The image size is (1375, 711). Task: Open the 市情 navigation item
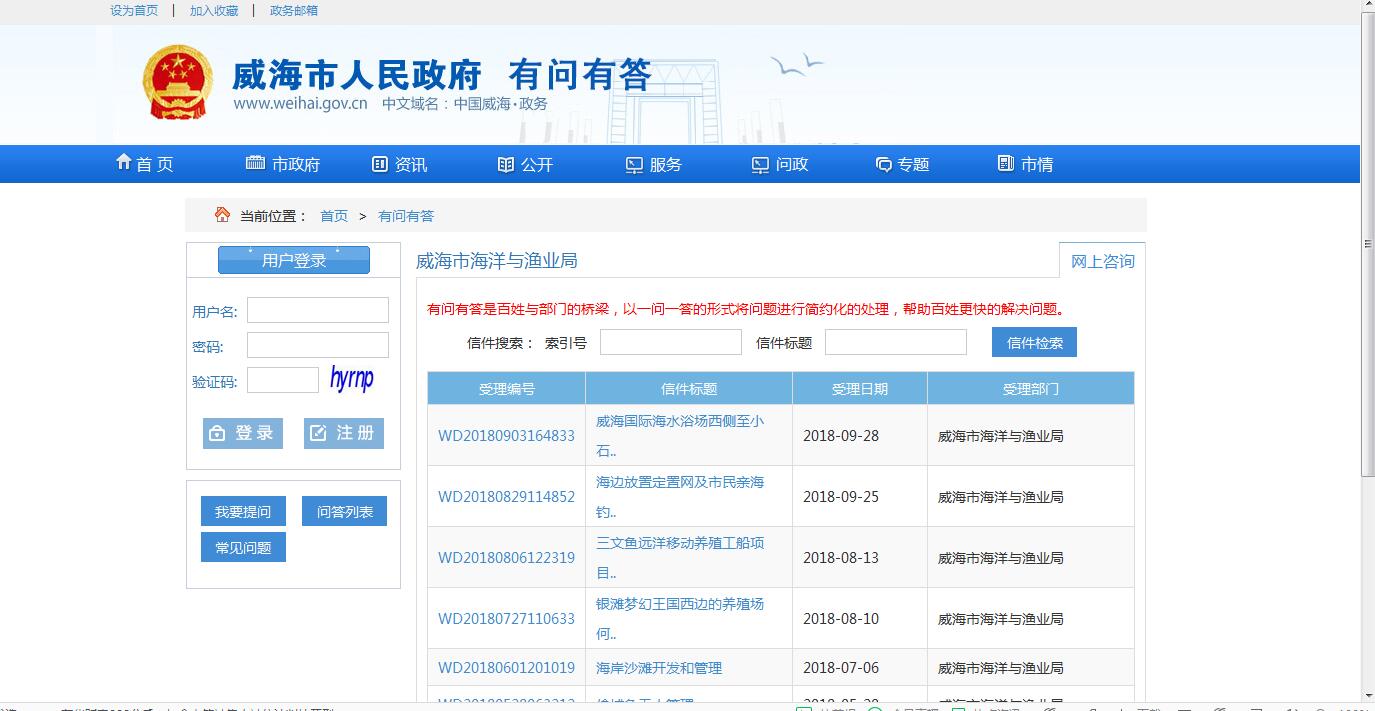1026,164
